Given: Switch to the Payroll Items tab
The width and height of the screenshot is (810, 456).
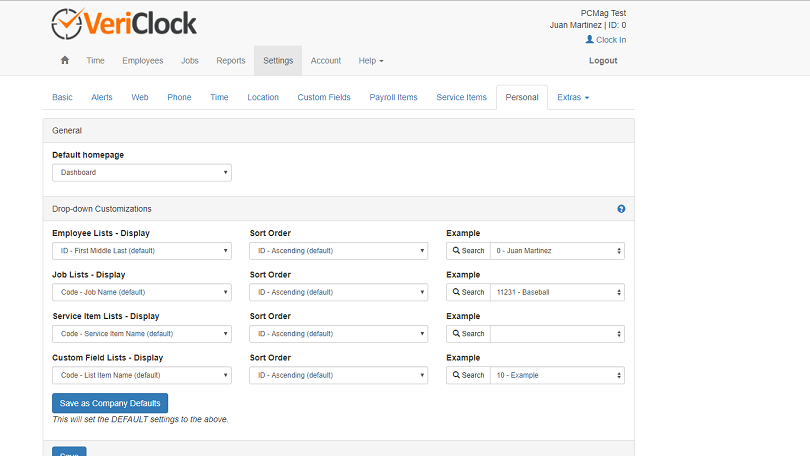Looking at the screenshot, I should [393, 97].
